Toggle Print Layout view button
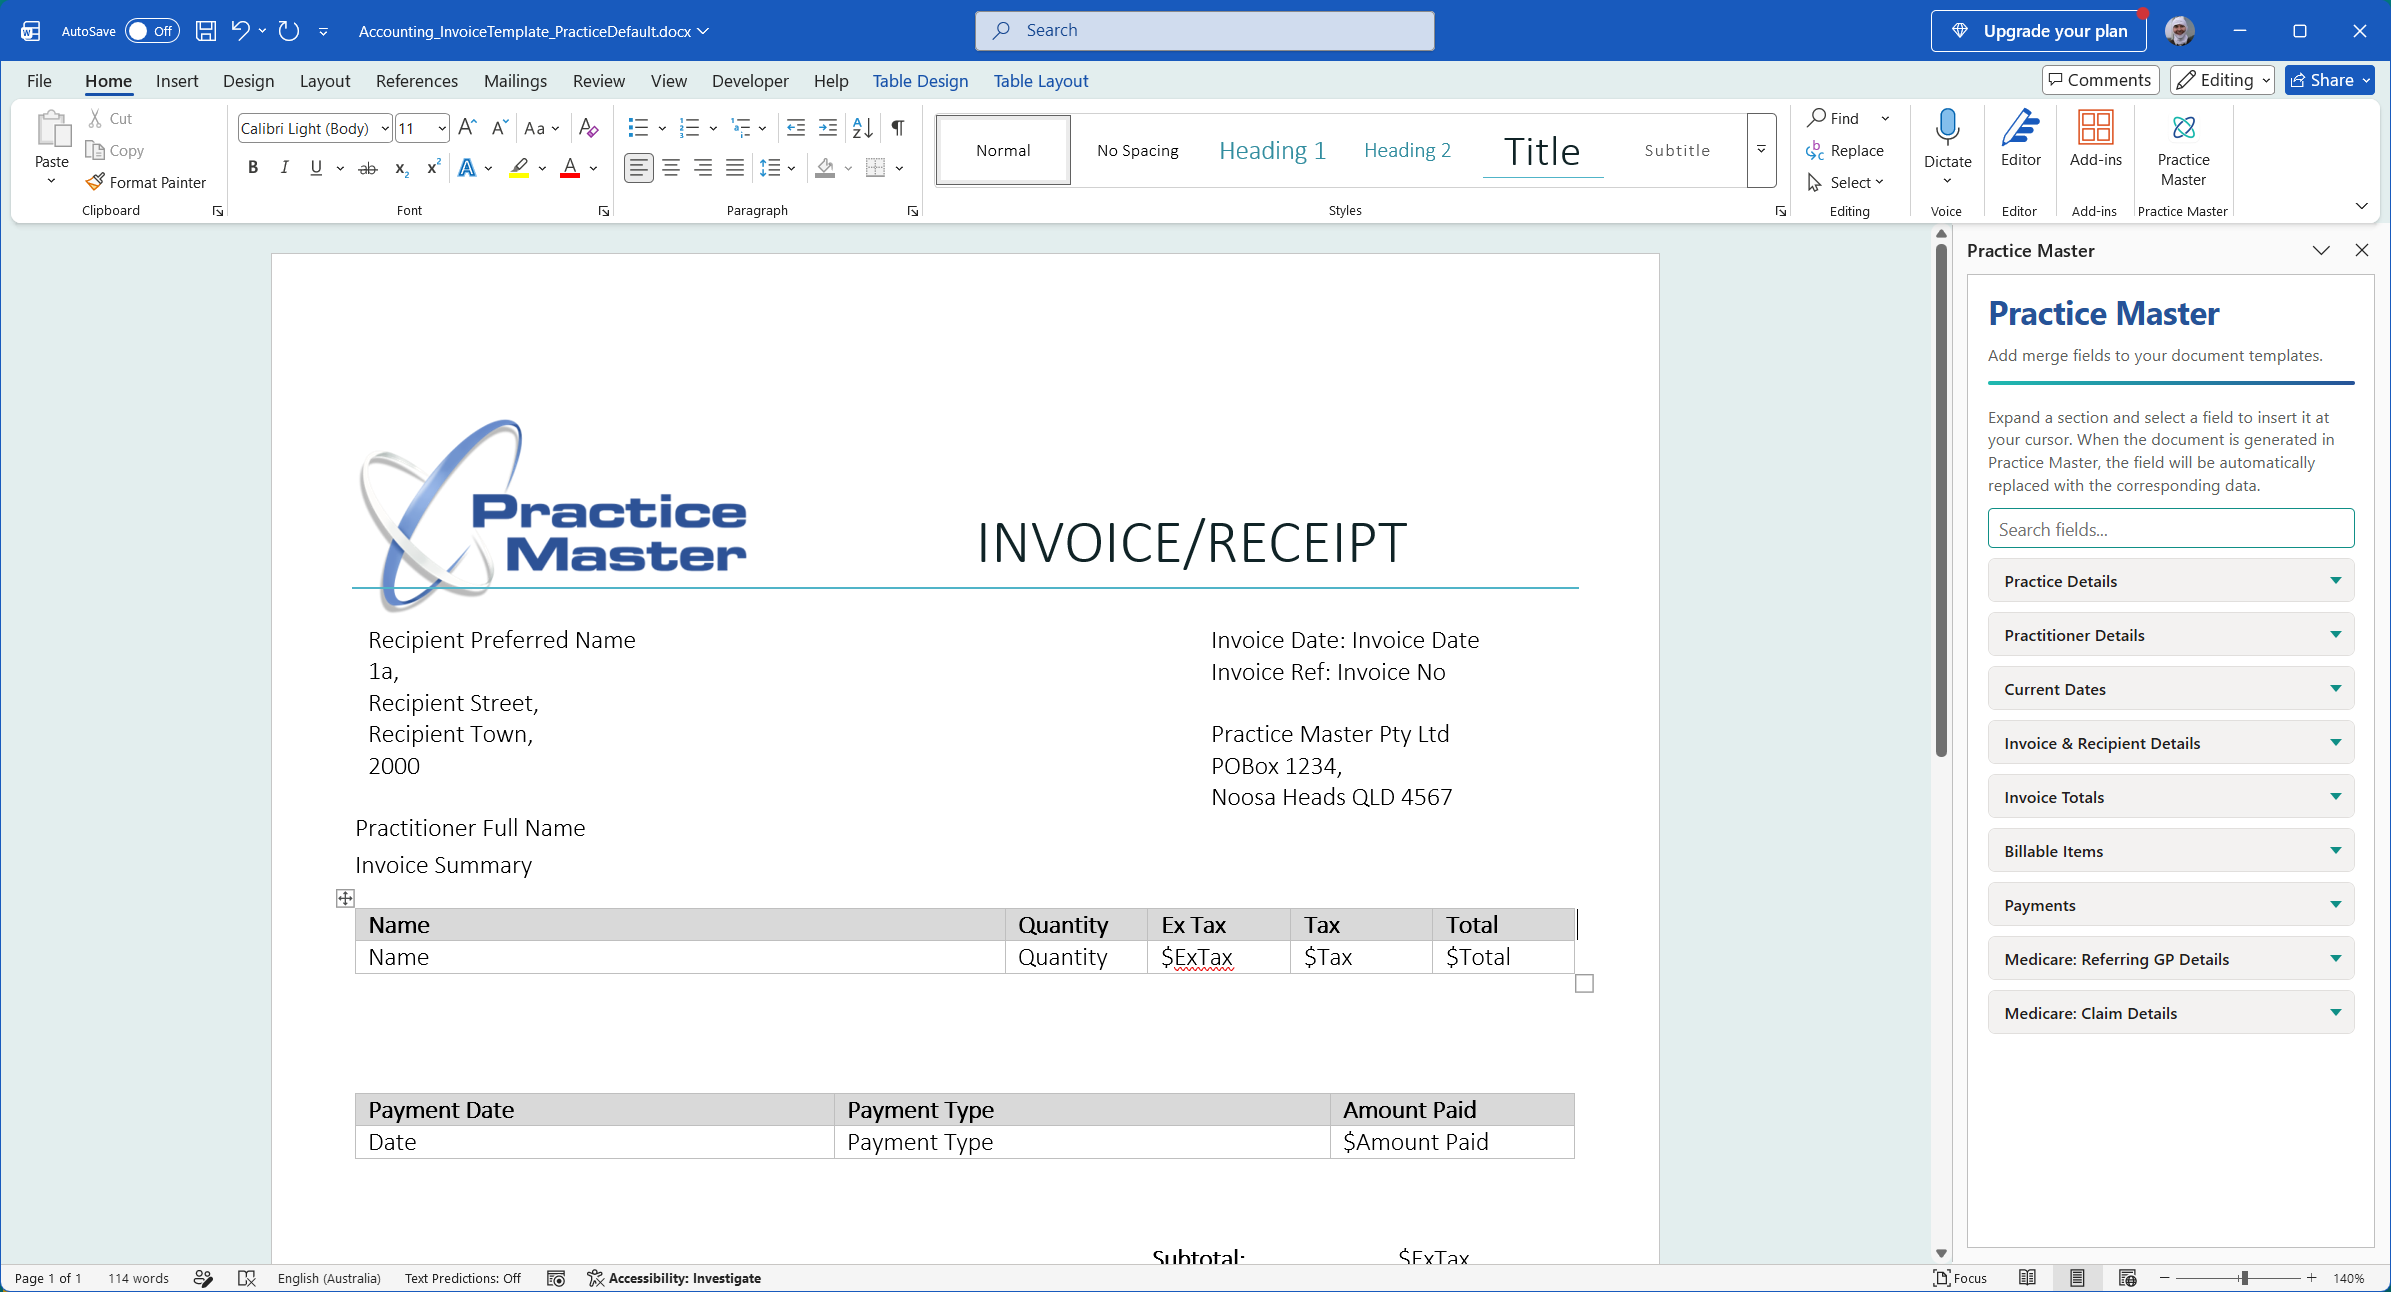Viewport: 2391px width, 1292px height. click(x=2077, y=1278)
